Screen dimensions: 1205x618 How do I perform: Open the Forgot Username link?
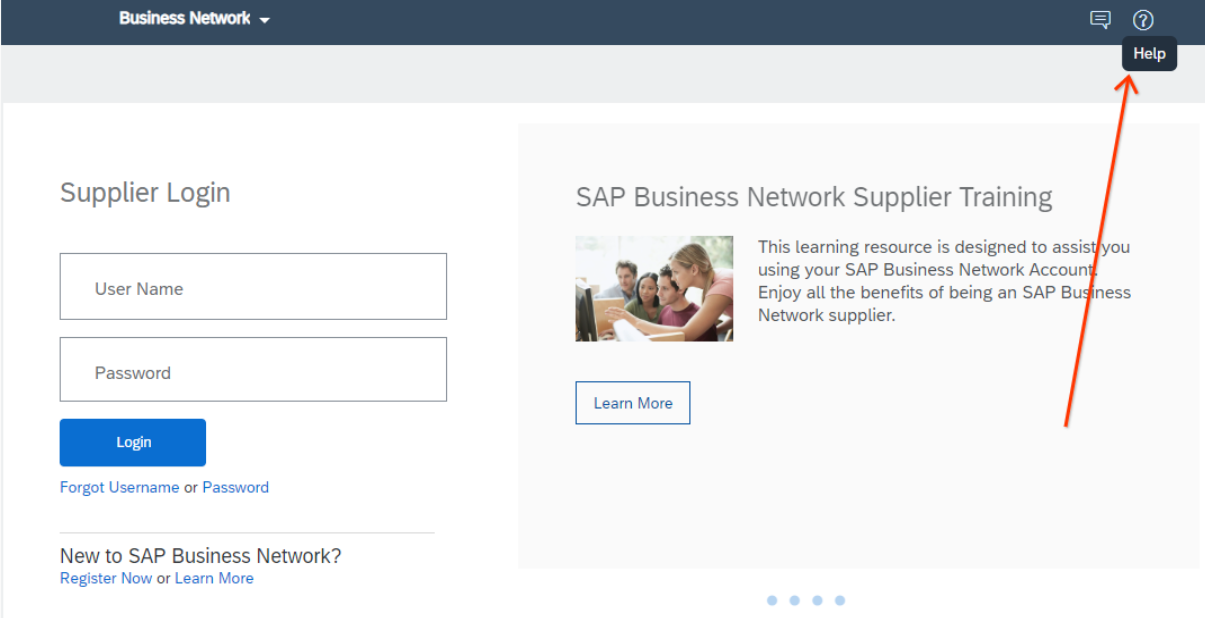click(x=120, y=487)
